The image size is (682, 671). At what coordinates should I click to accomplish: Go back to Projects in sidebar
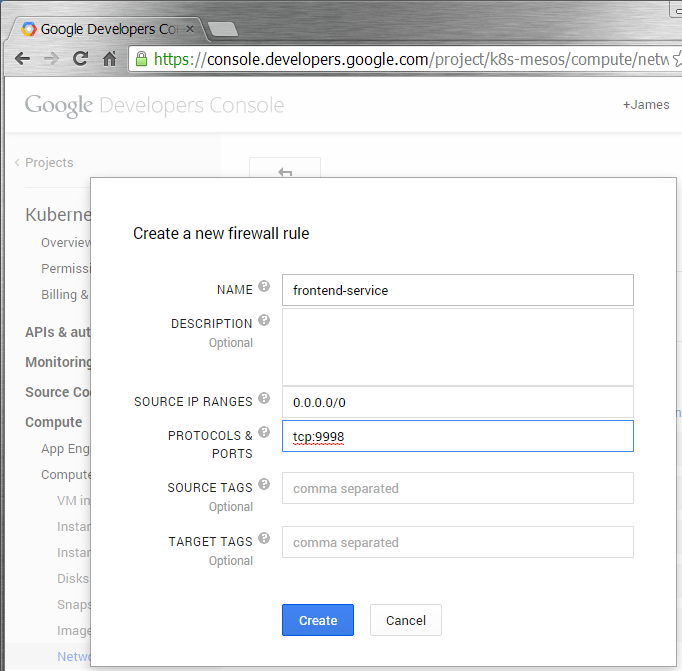(x=47, y=163)
